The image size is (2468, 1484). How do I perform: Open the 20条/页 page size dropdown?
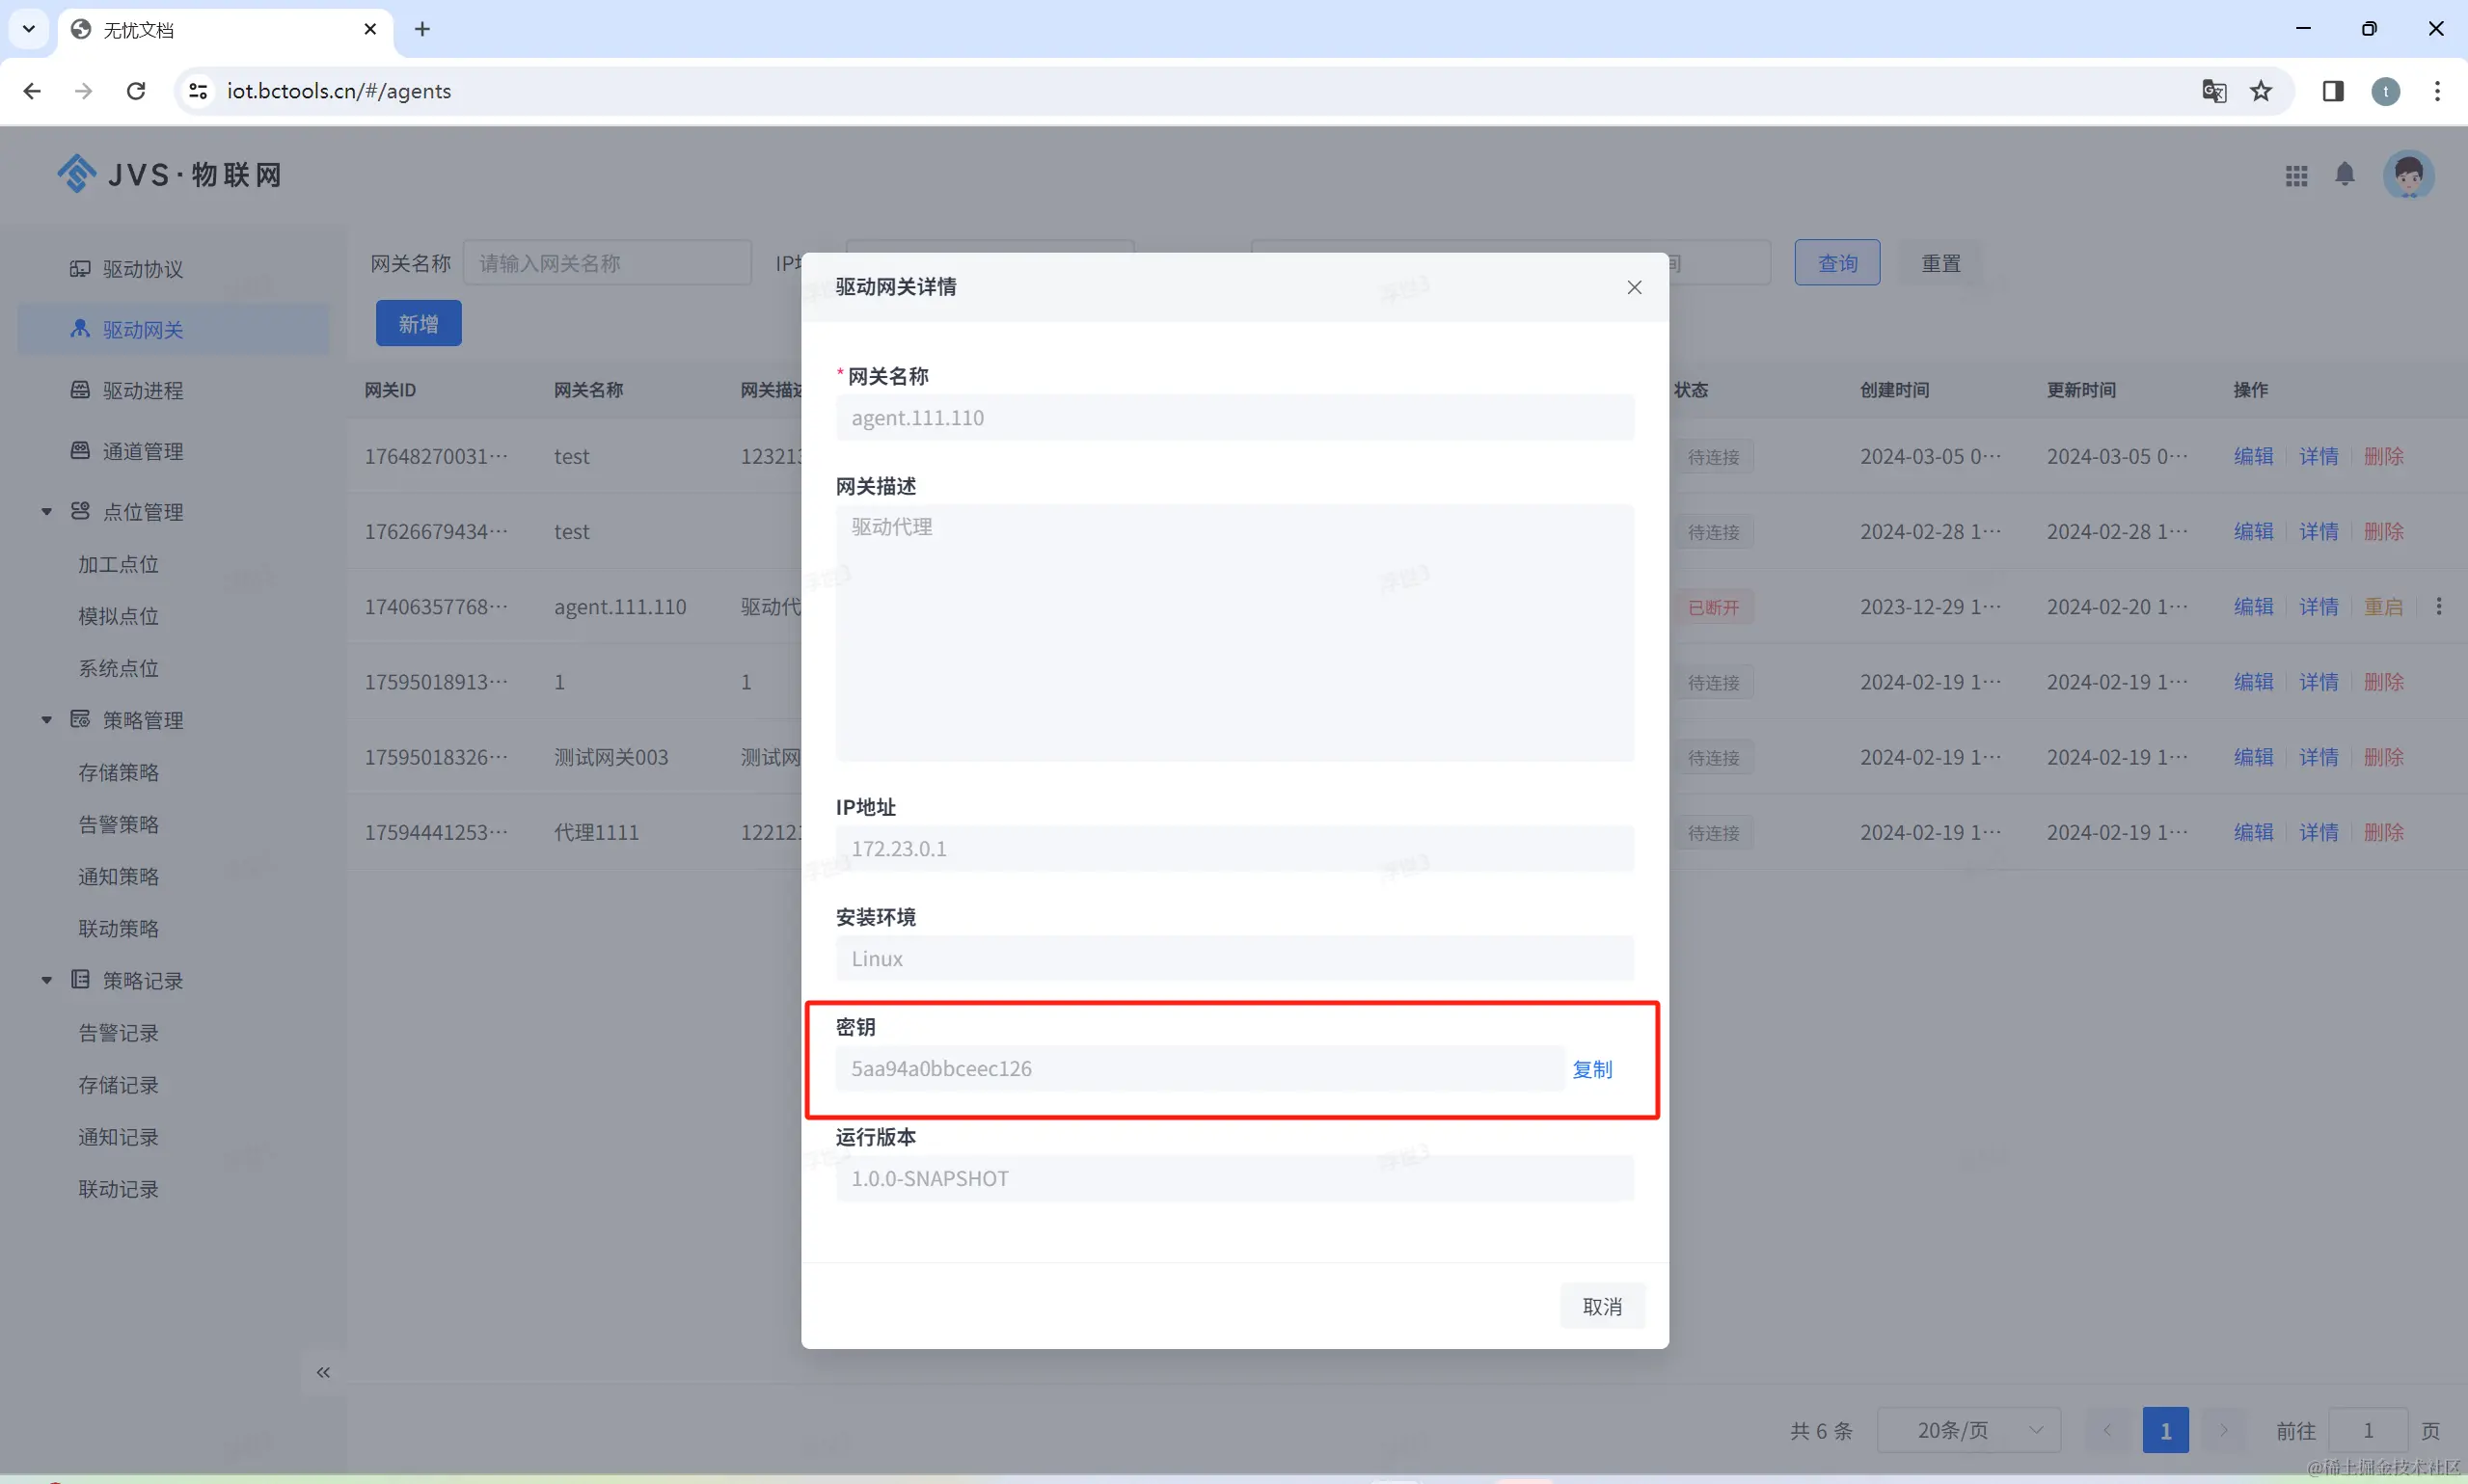[1967, 1430]
